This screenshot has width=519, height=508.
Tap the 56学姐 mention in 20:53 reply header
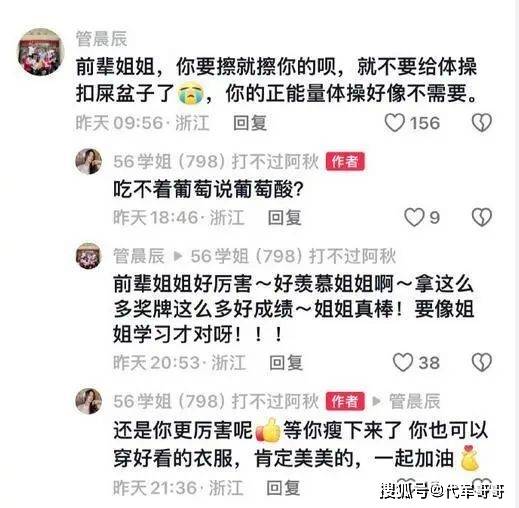coord(293,256)
